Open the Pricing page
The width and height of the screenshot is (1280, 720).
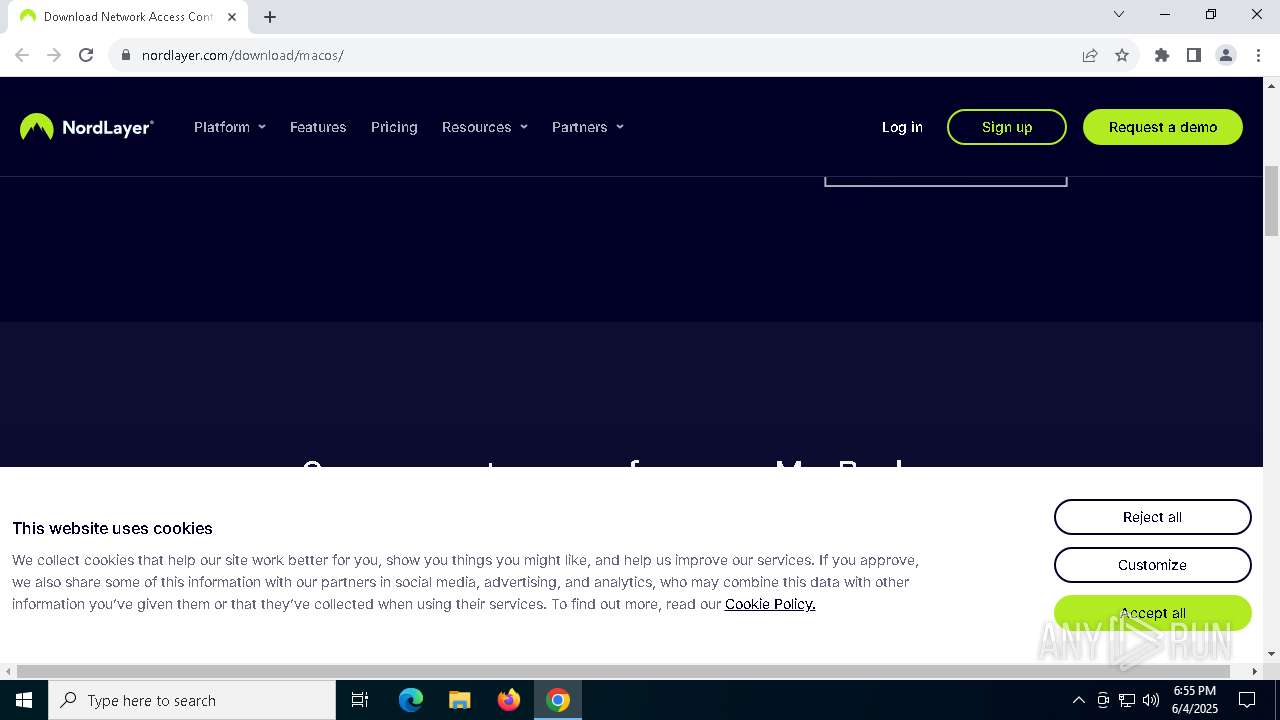[394, 127]
